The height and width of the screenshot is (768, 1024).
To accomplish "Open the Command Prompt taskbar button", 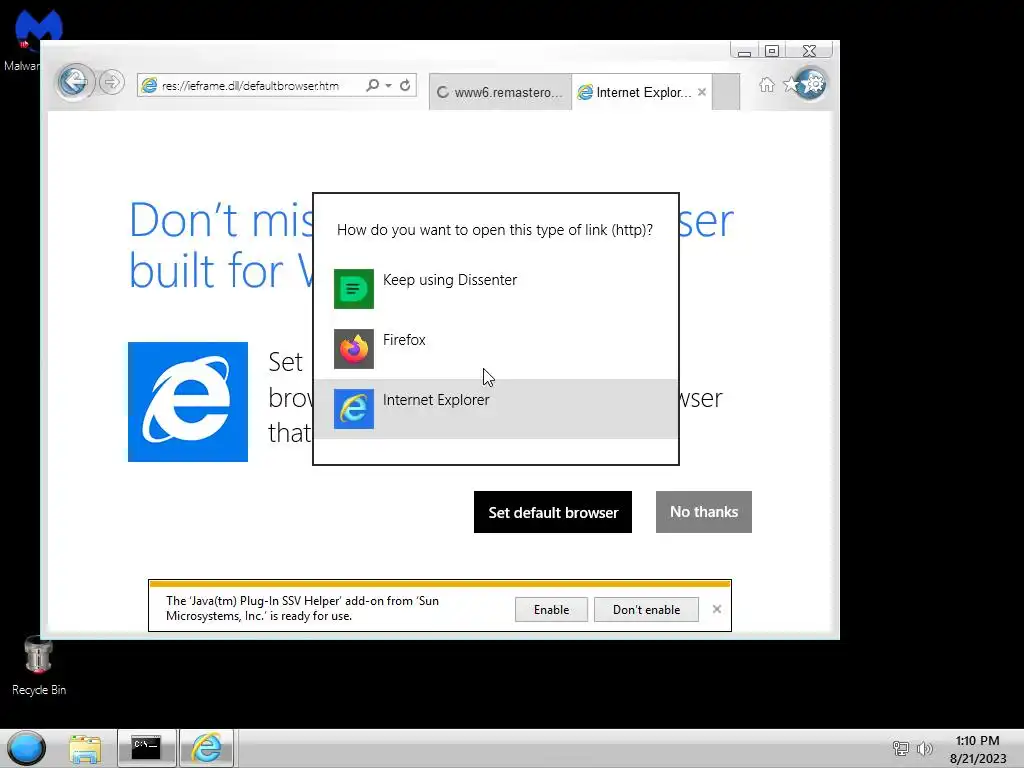I will (x=146, y=748).
